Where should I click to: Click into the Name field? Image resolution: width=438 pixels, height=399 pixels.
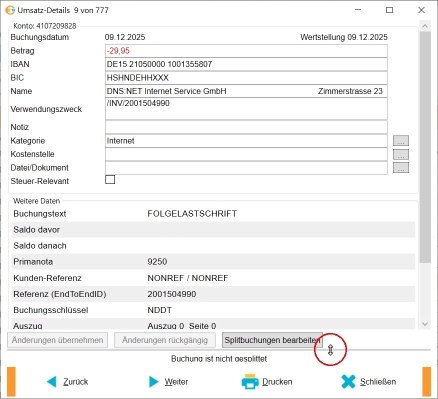[246, 91]
